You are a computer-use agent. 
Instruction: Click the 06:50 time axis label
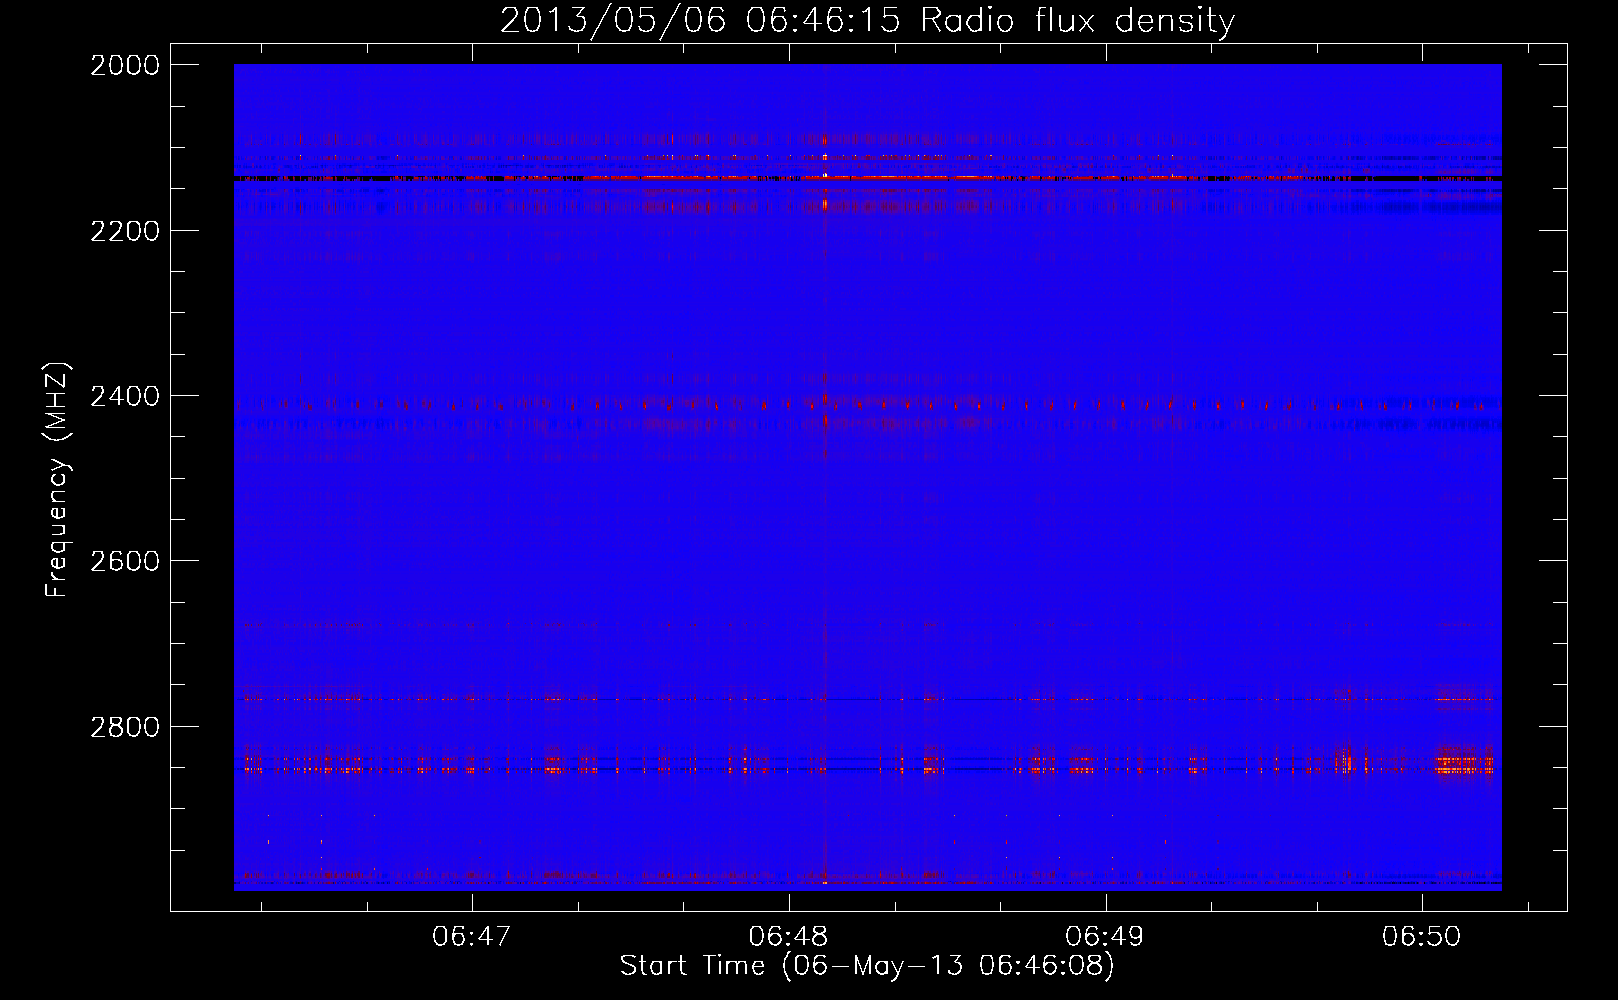point(1422,937)
